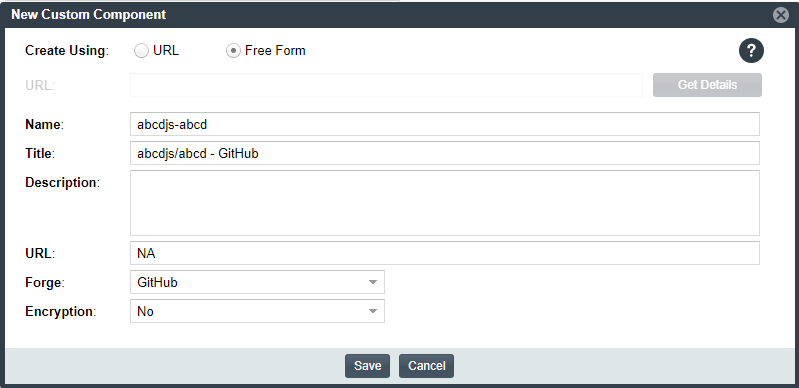The width and height of the screenshot is (799, 388).
Task: Open the GitHub forge combo box
Action: [x=257, y=282]
